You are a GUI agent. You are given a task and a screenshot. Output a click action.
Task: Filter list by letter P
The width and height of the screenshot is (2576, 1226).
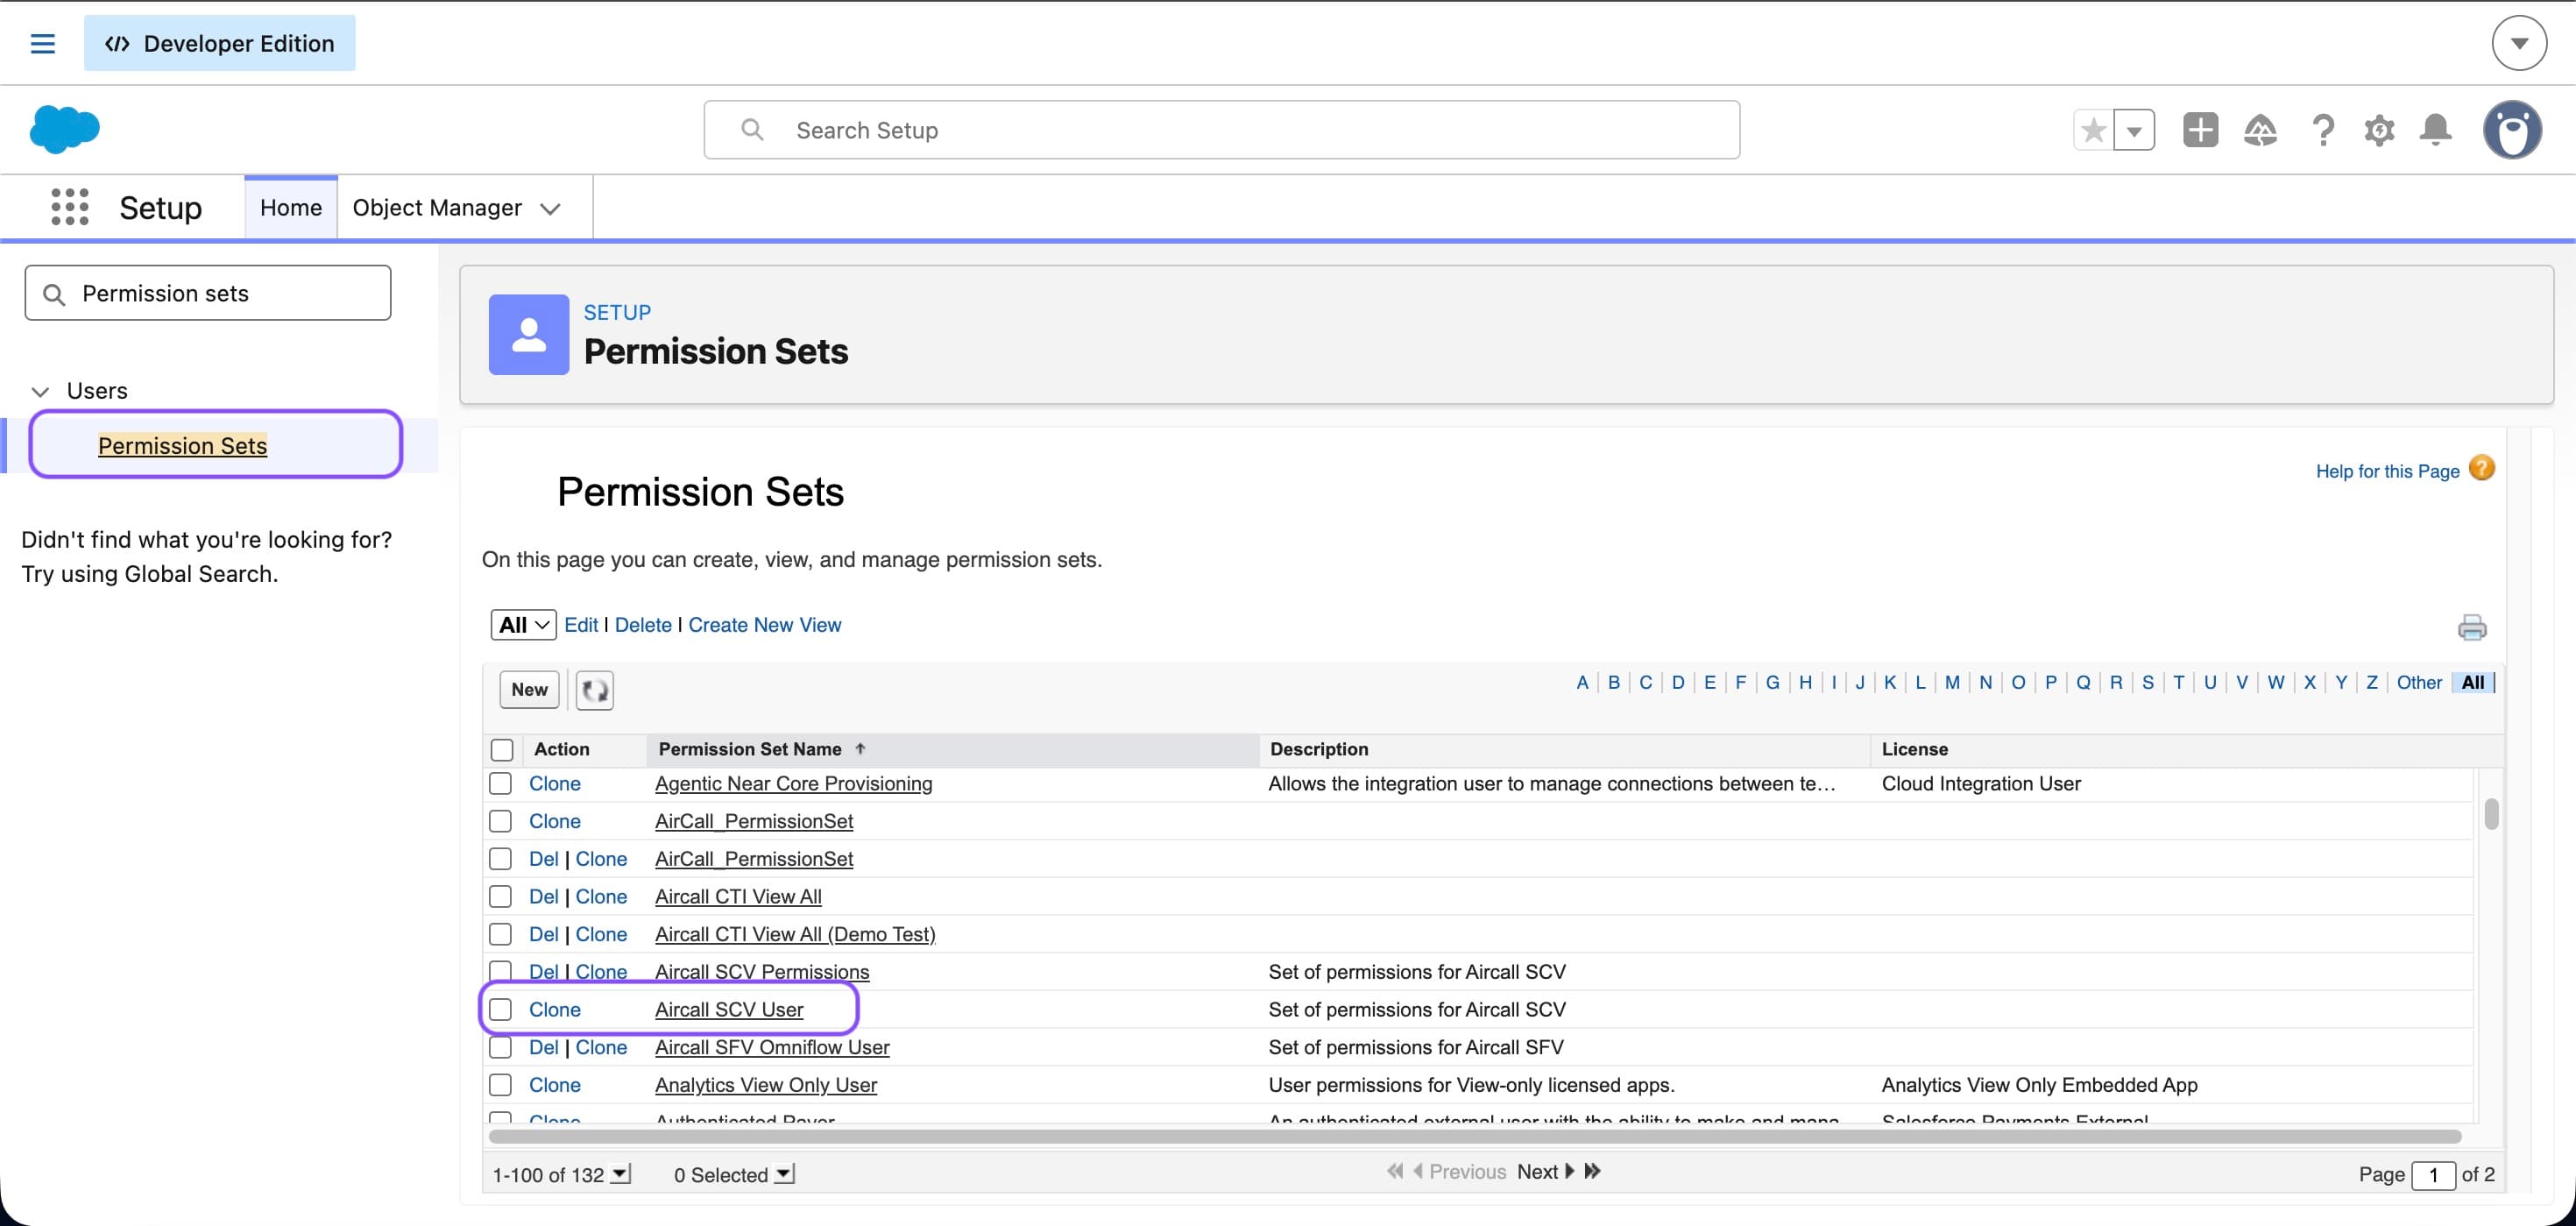[x=2051, y=683]
